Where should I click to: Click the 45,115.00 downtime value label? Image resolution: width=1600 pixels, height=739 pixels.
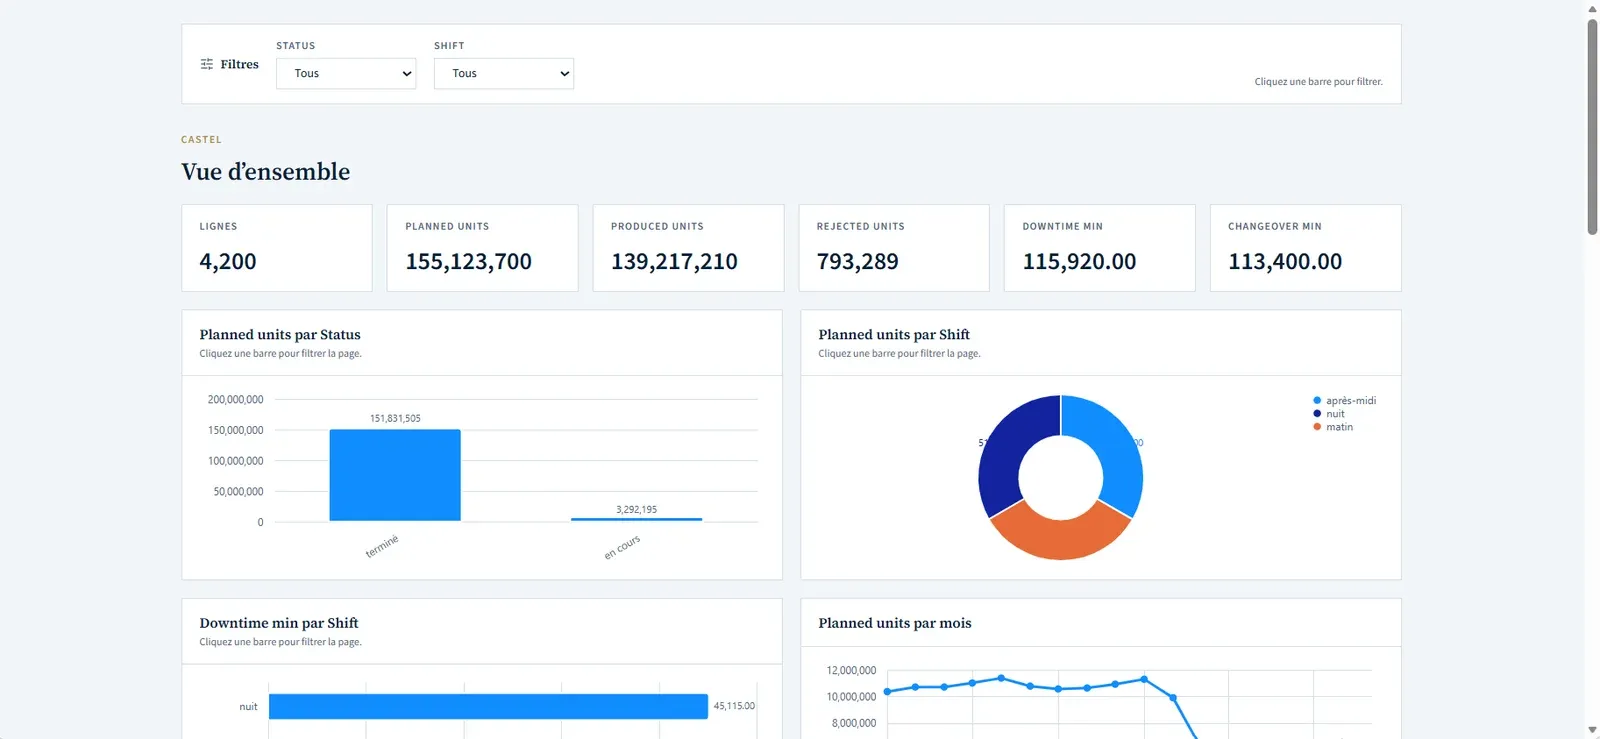[734, 706]
